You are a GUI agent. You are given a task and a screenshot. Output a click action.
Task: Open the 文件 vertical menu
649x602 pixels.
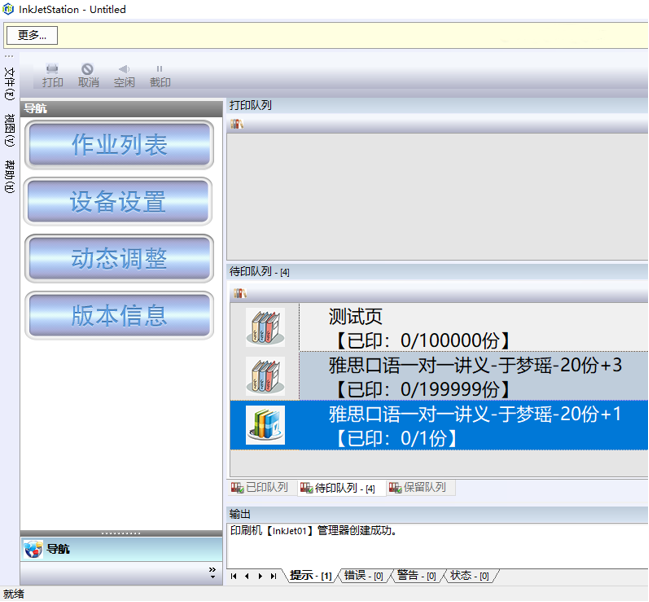pos(10,83)
